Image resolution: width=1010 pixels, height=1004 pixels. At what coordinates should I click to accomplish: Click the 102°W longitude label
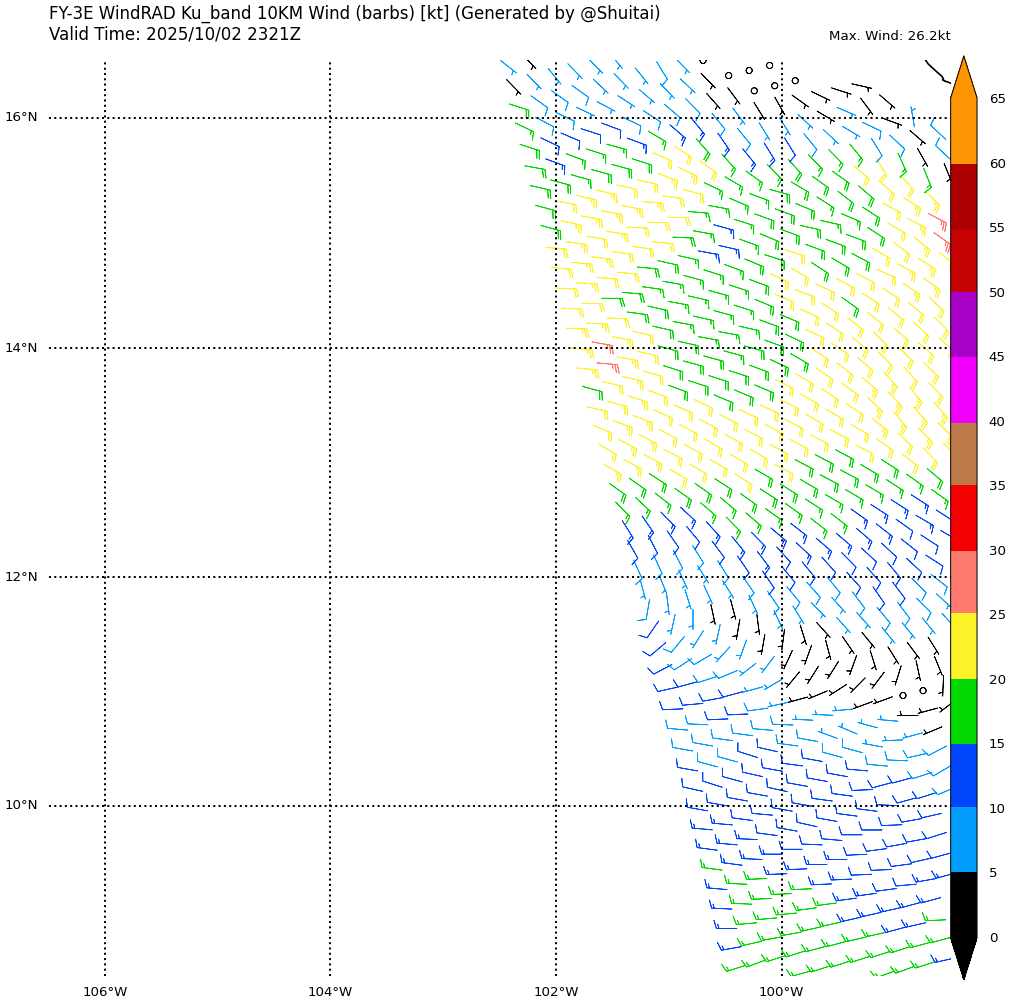point(556,992)
